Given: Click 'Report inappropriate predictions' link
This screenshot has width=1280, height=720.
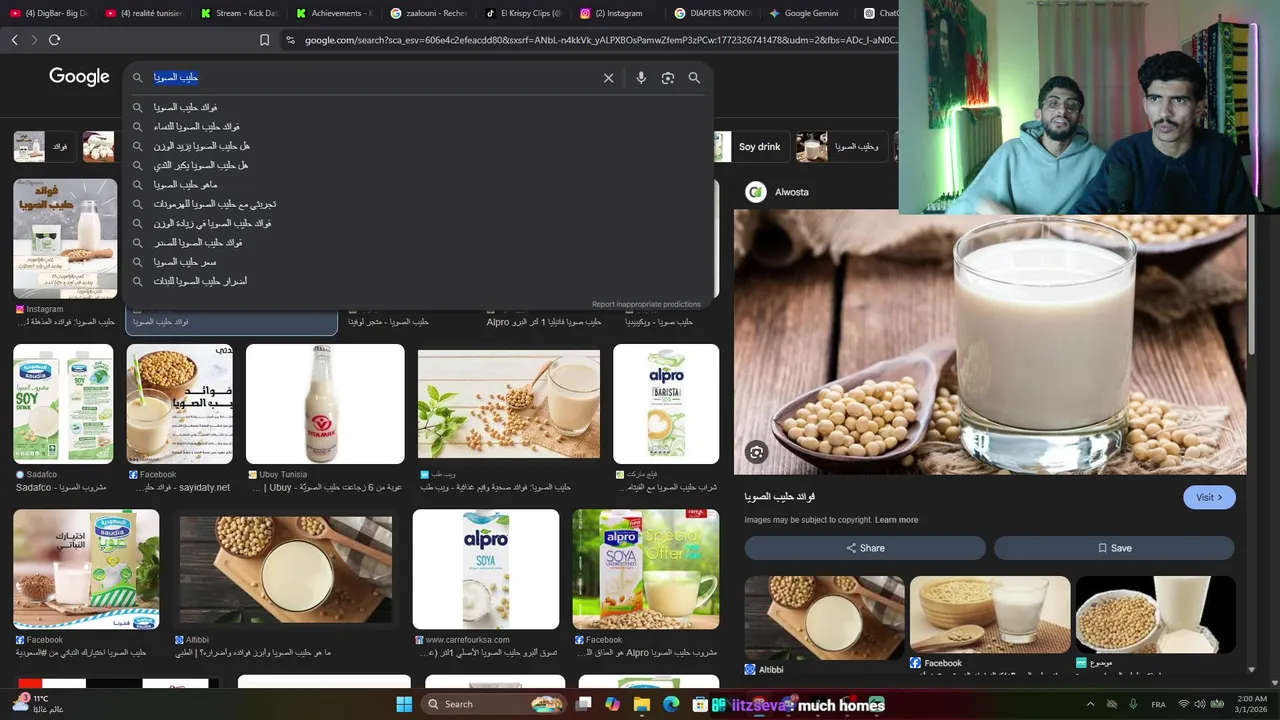Looking at the screenshot, I should [x=646, y=304].
